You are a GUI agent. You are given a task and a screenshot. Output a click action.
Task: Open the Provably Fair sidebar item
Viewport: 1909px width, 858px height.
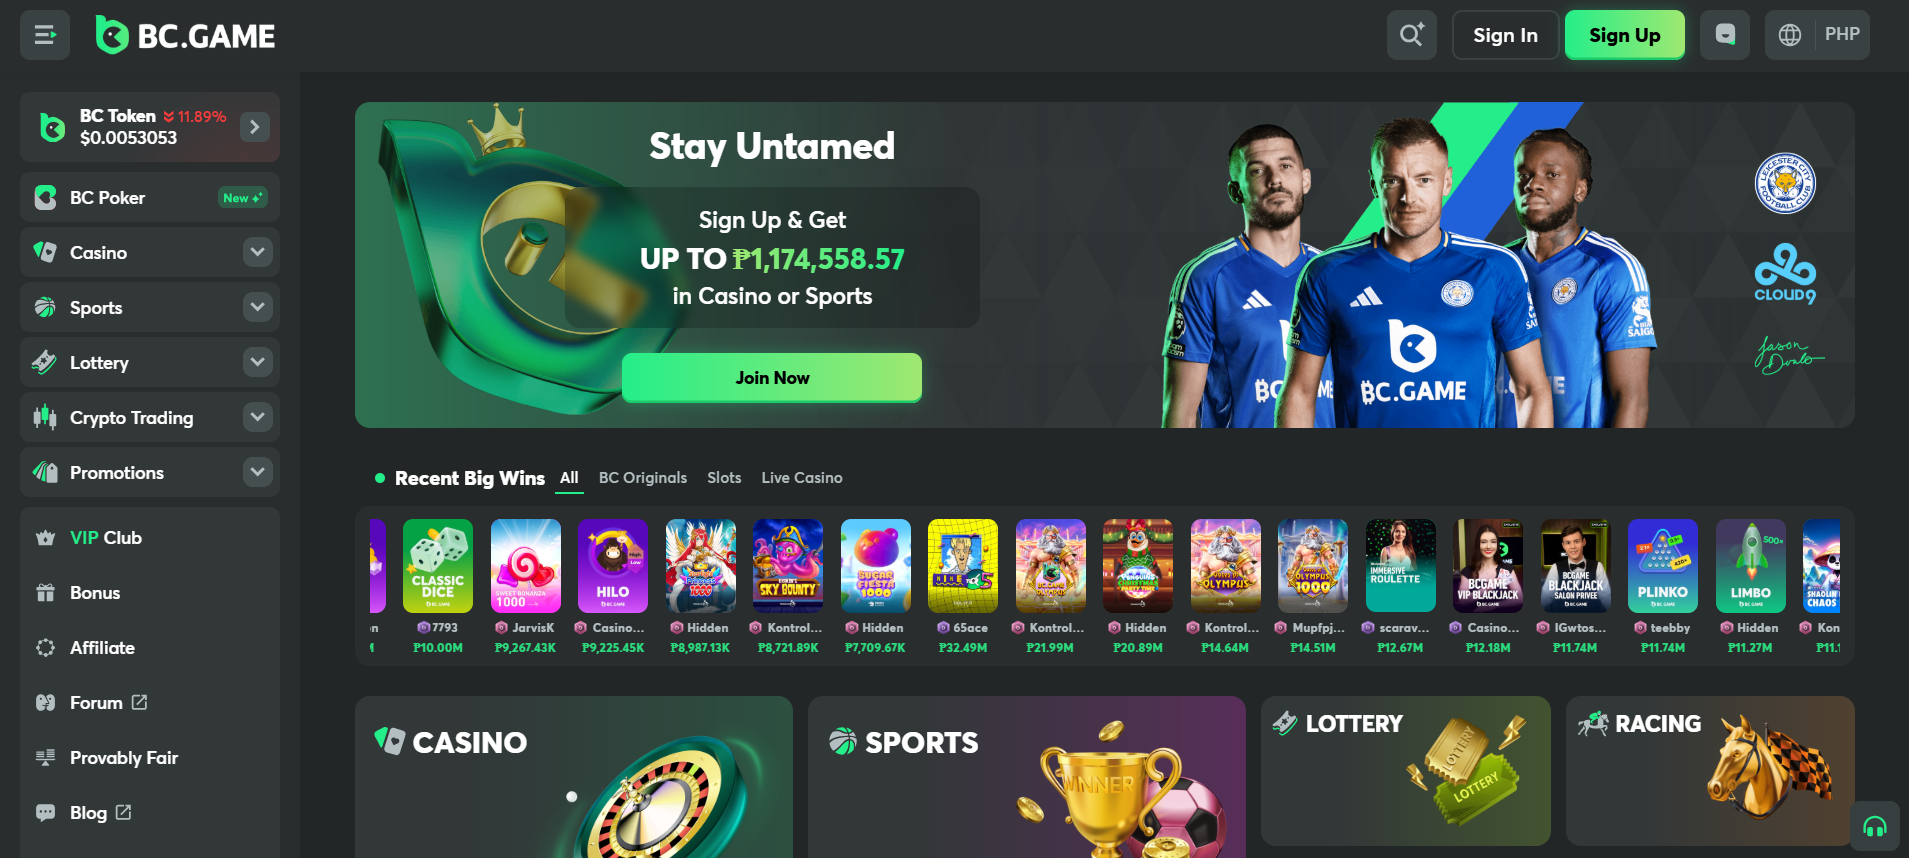coord(150,758)
